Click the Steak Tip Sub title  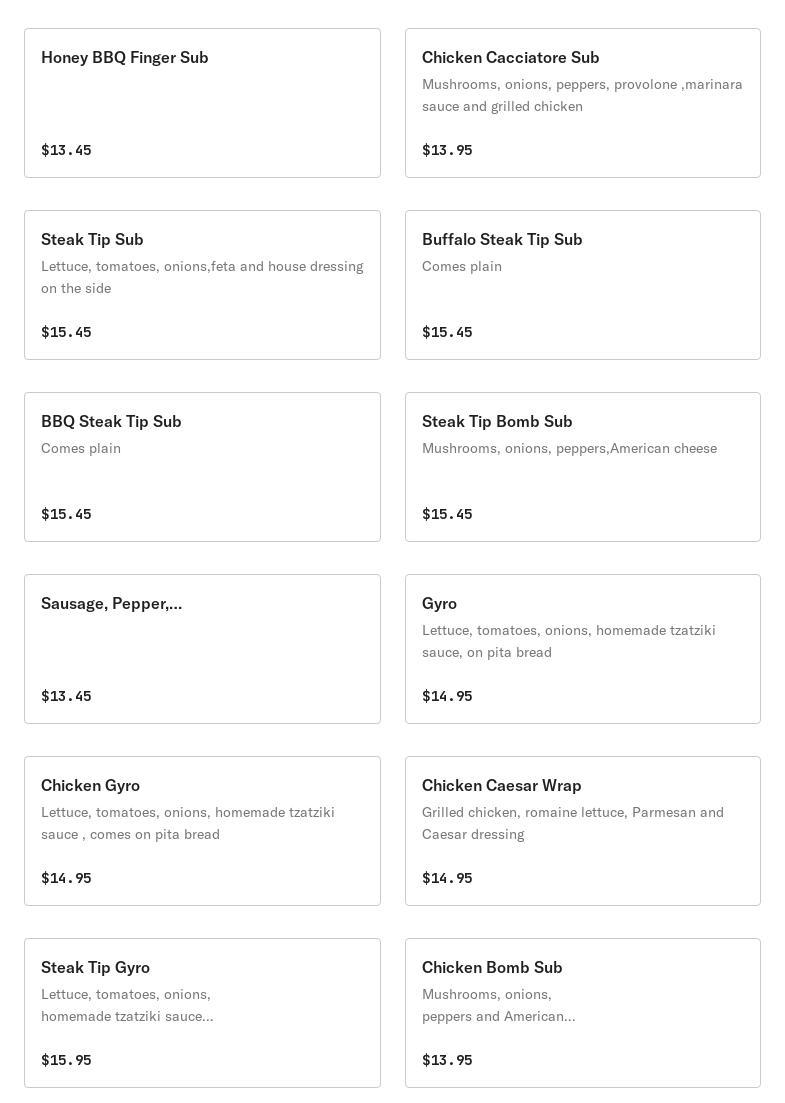coord(92,240)
